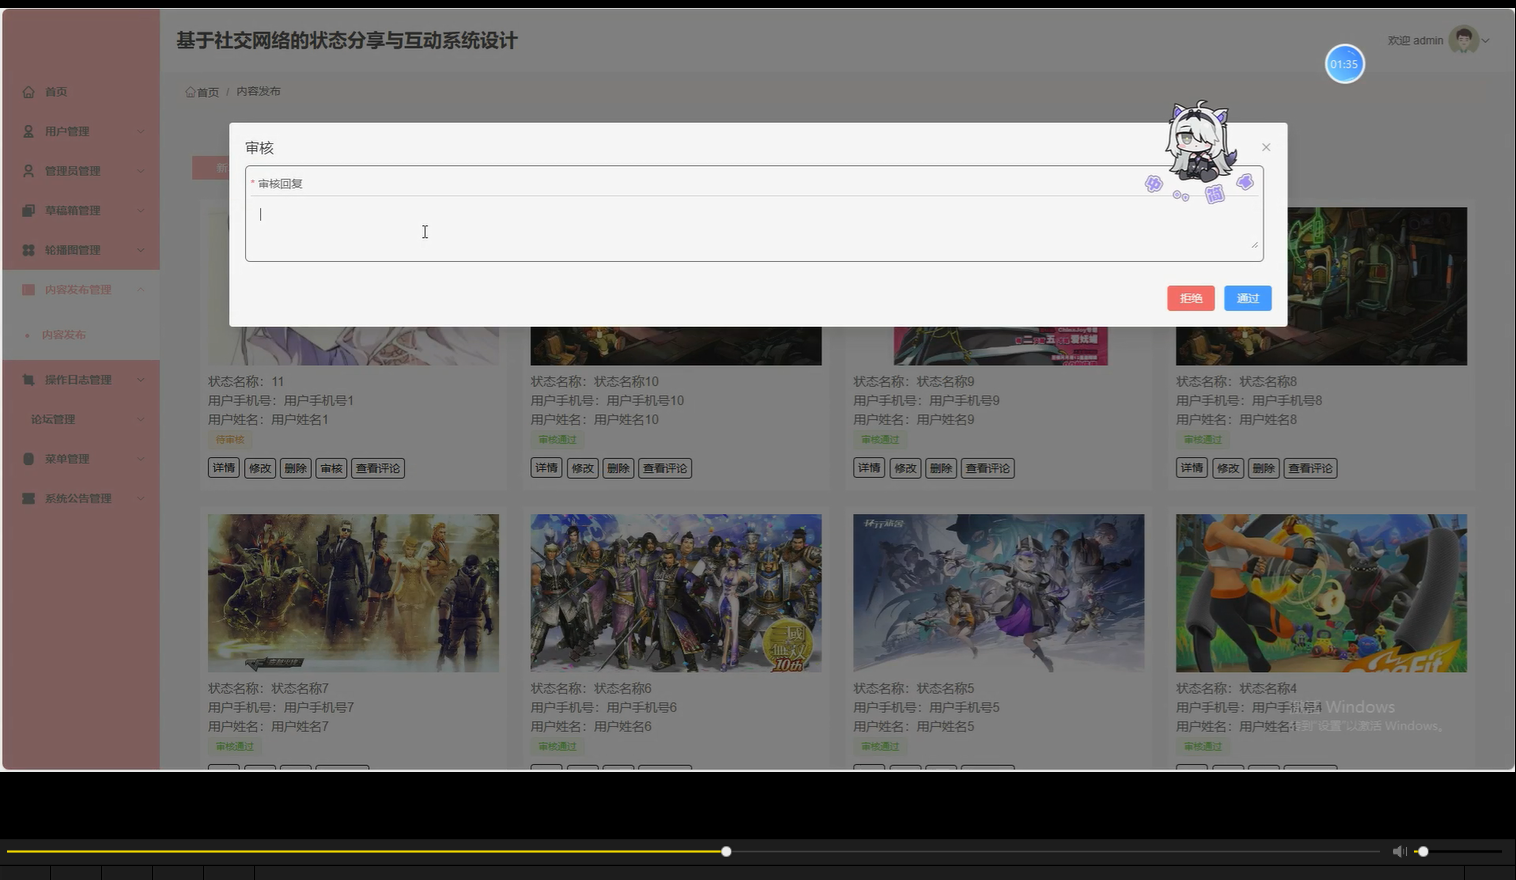The width and height of the screenshot is (1516, 880).
Task: Click the home icon in the breadcrumb
Action: click(x=189, y=91)
